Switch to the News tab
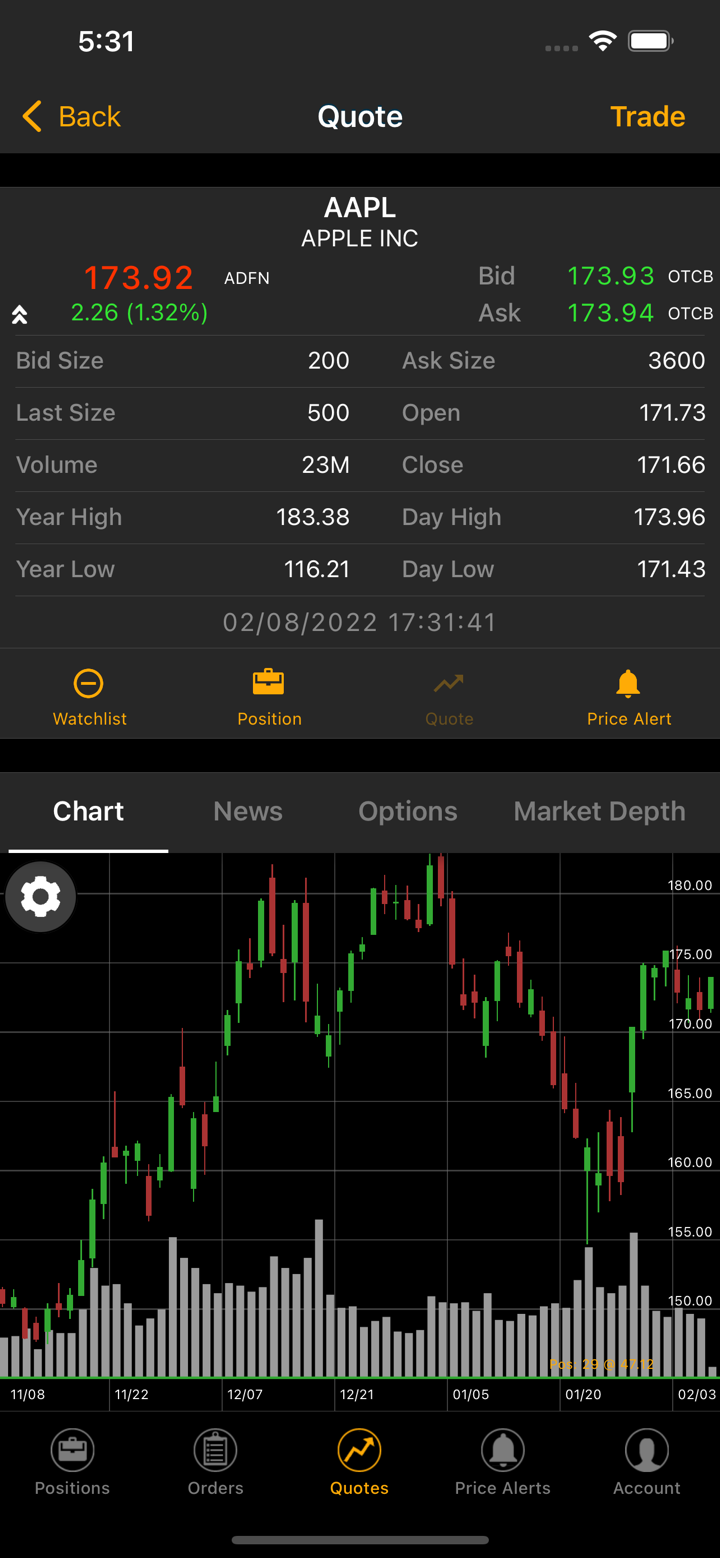 (x=248, y=811)
